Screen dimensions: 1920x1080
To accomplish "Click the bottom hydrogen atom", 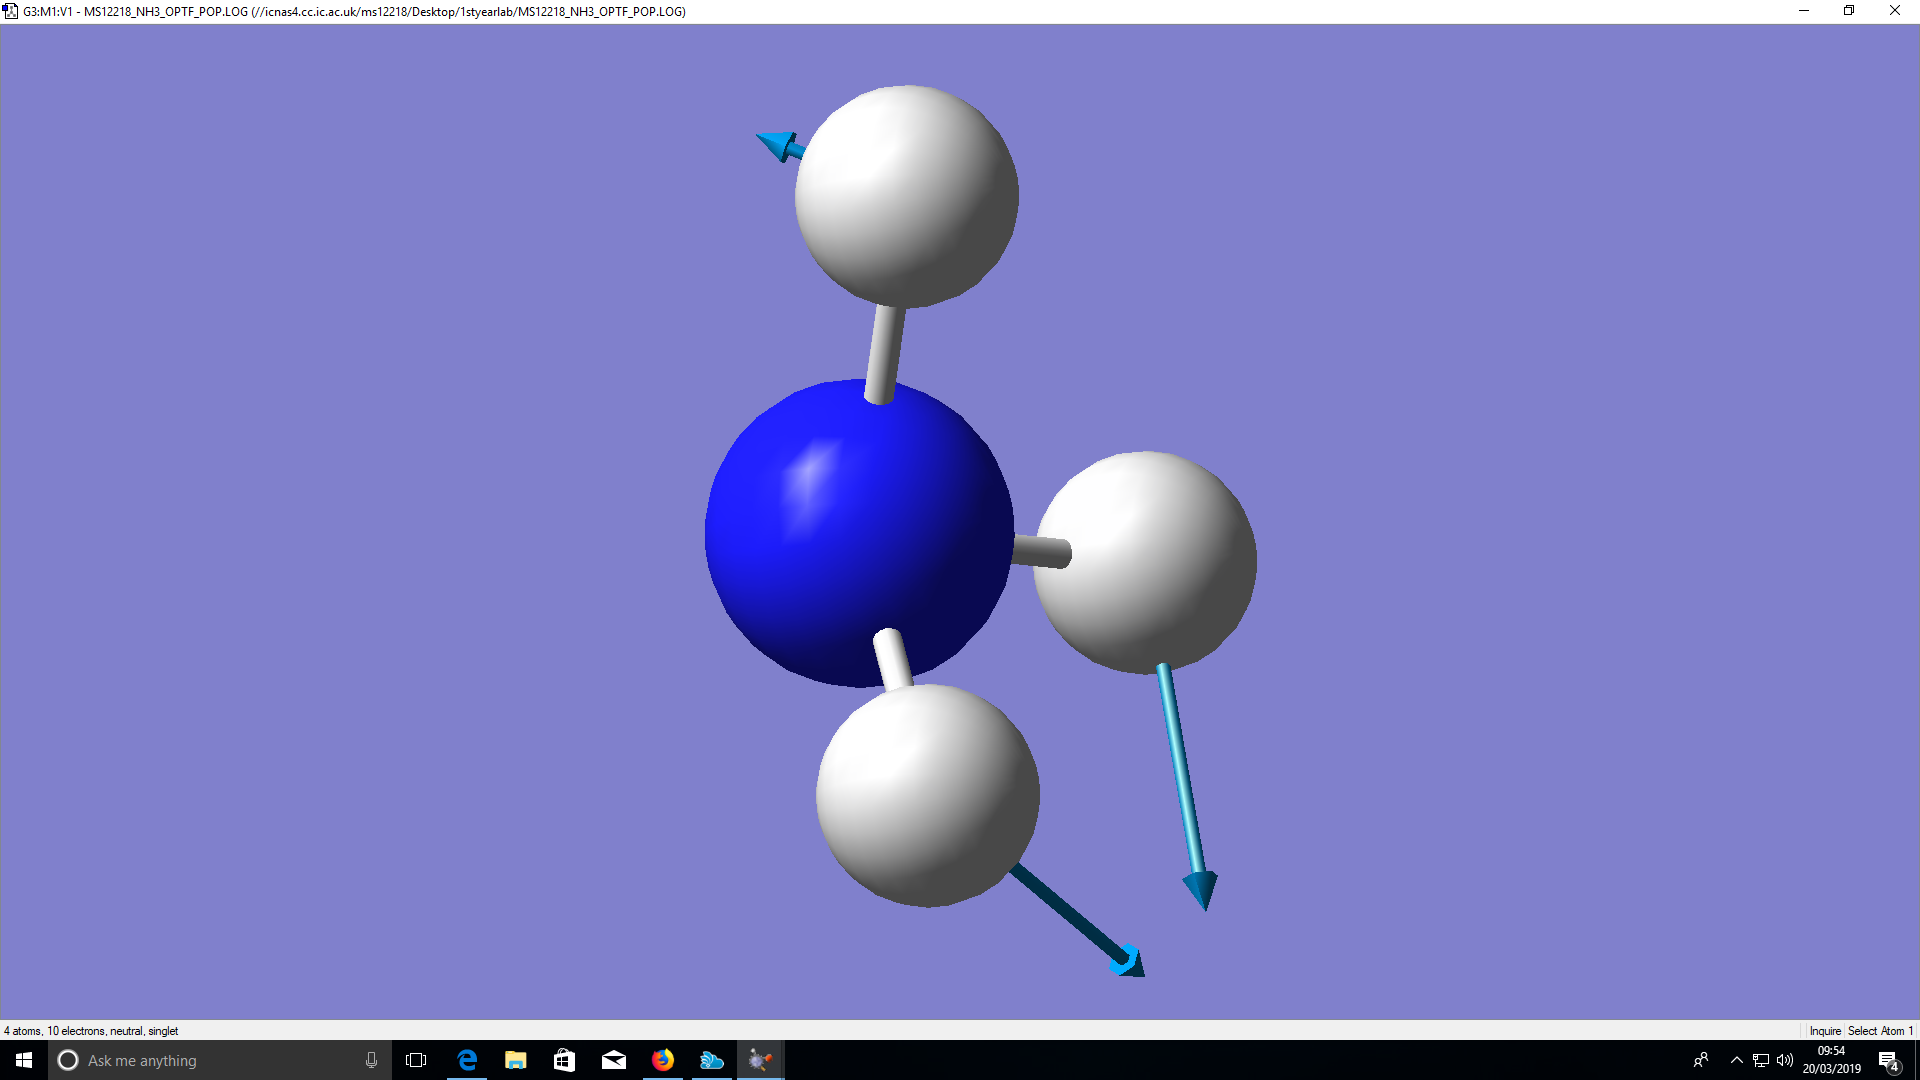I will (927, 795).
